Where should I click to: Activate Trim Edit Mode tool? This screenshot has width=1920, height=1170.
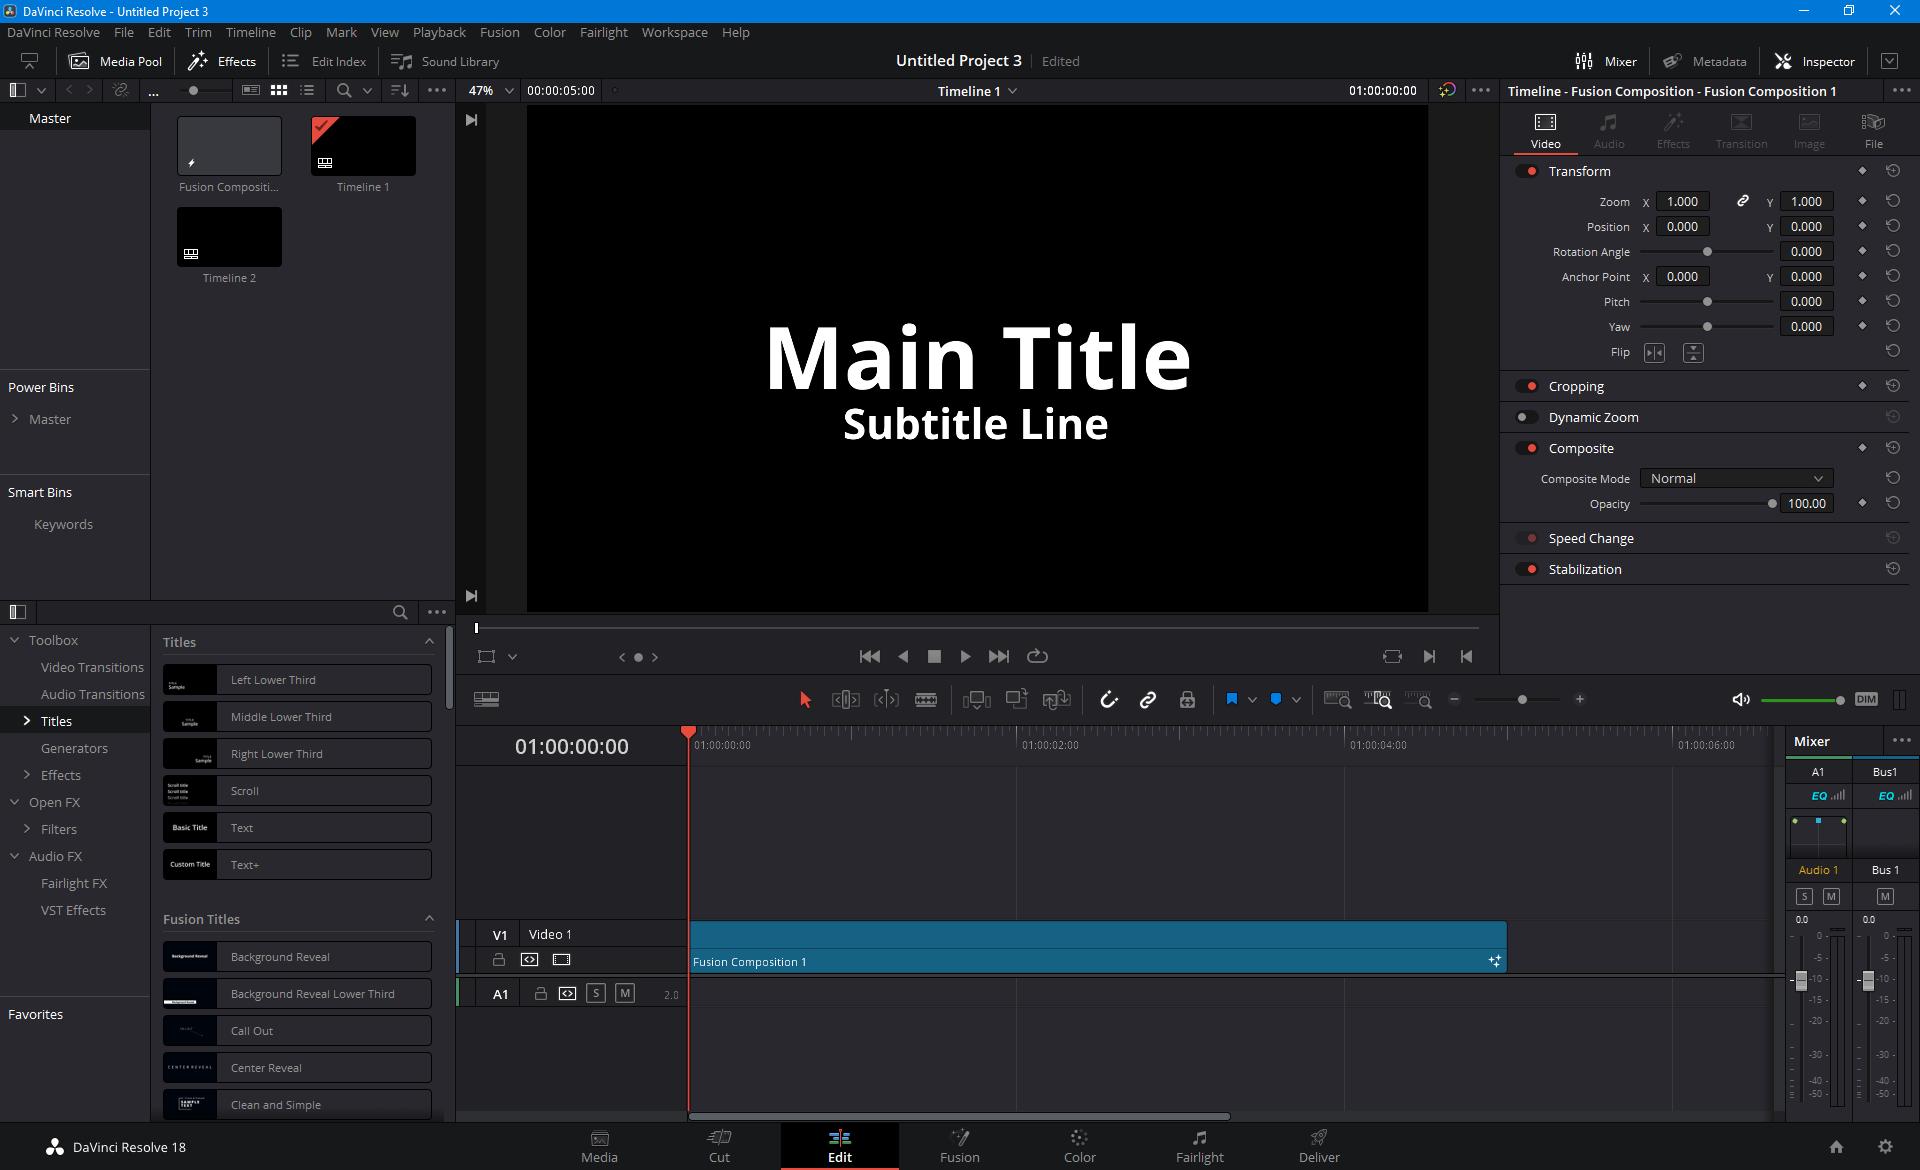tap(846, 700)
